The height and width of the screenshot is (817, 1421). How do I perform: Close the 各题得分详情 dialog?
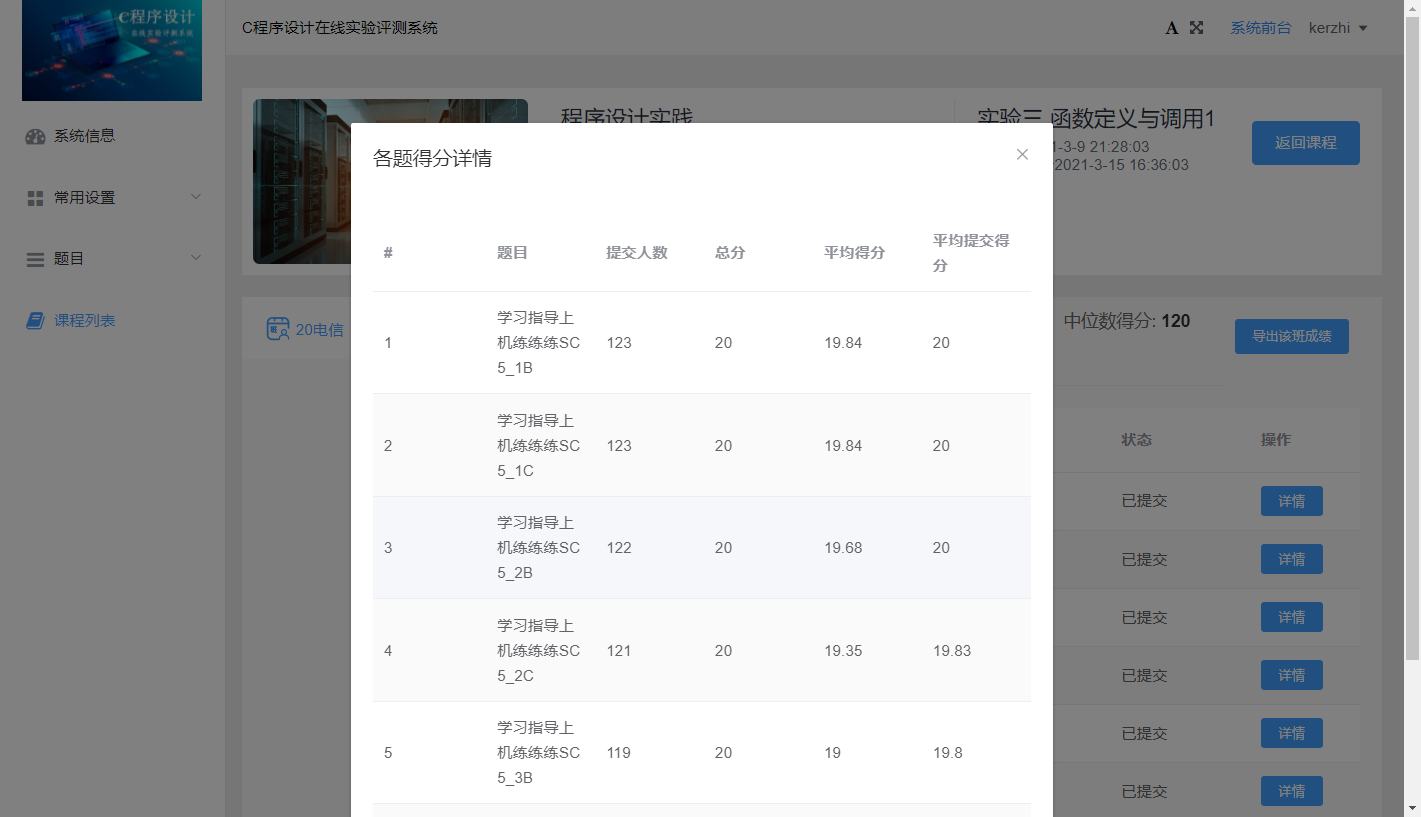(1022, 154)
